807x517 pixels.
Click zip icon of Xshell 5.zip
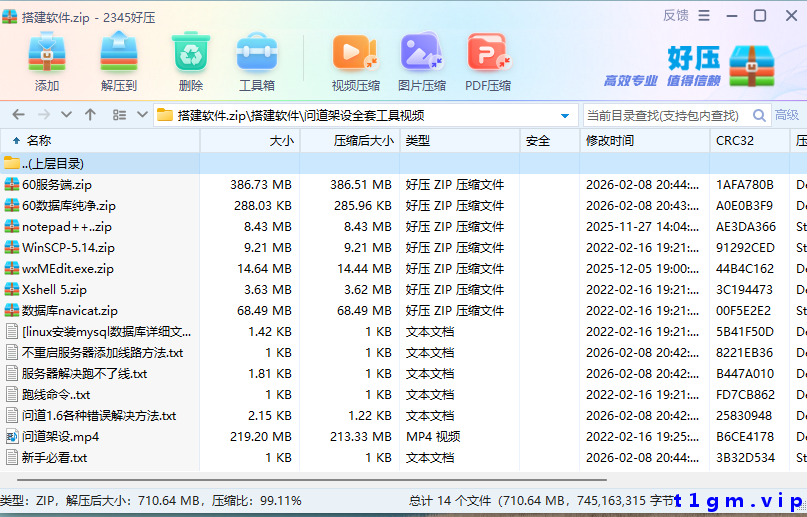[x=11, y=289]
